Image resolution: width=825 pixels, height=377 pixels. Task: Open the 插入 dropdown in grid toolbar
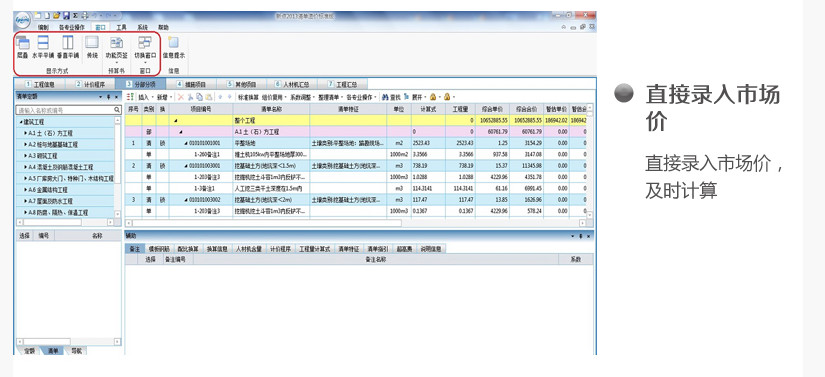145,97
